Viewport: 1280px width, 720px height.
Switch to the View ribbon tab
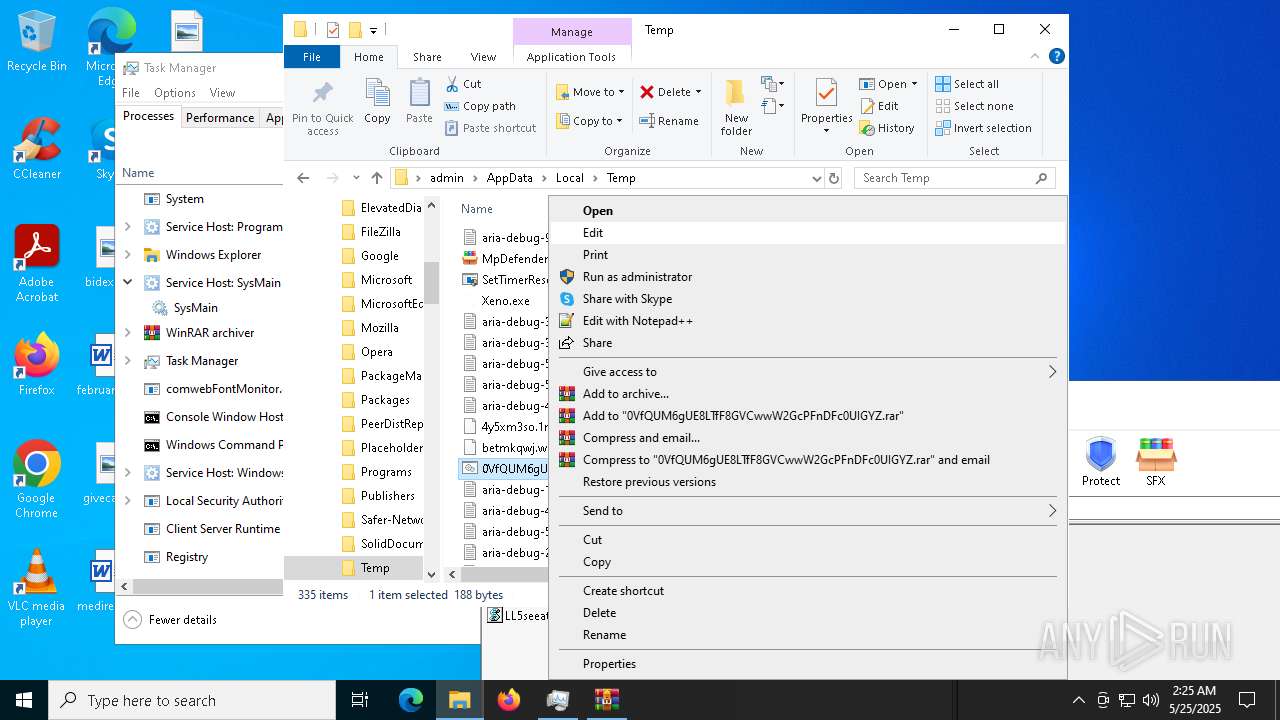coord(483,57)
